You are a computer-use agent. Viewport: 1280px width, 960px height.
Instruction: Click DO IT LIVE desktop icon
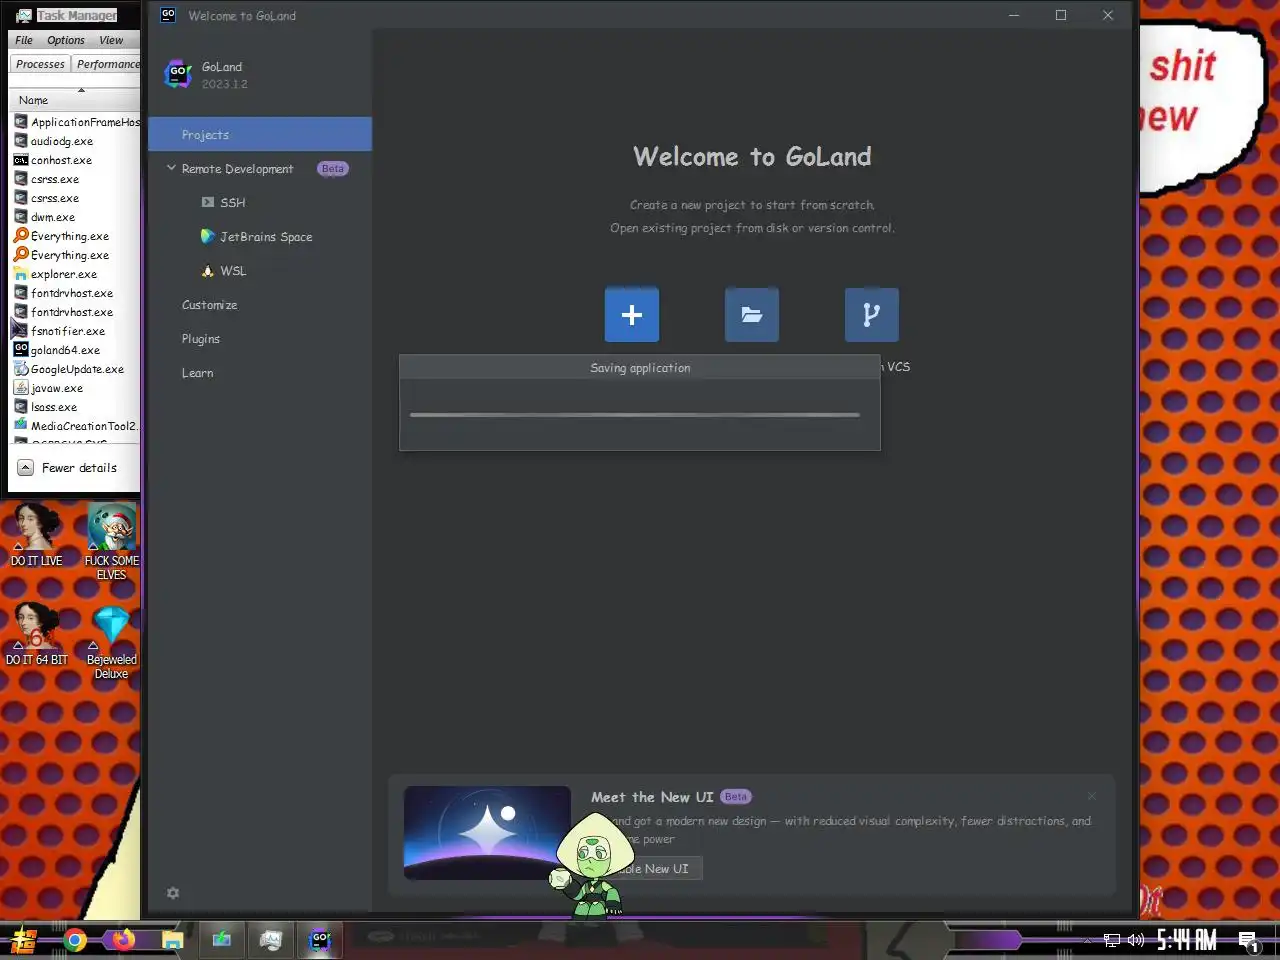coord(36,535)
